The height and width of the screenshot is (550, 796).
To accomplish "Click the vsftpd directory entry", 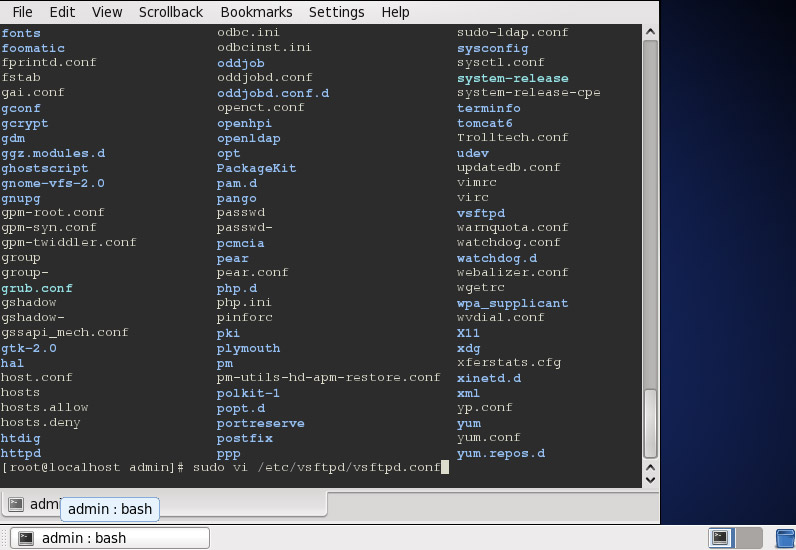I will [x=481, y=213].
